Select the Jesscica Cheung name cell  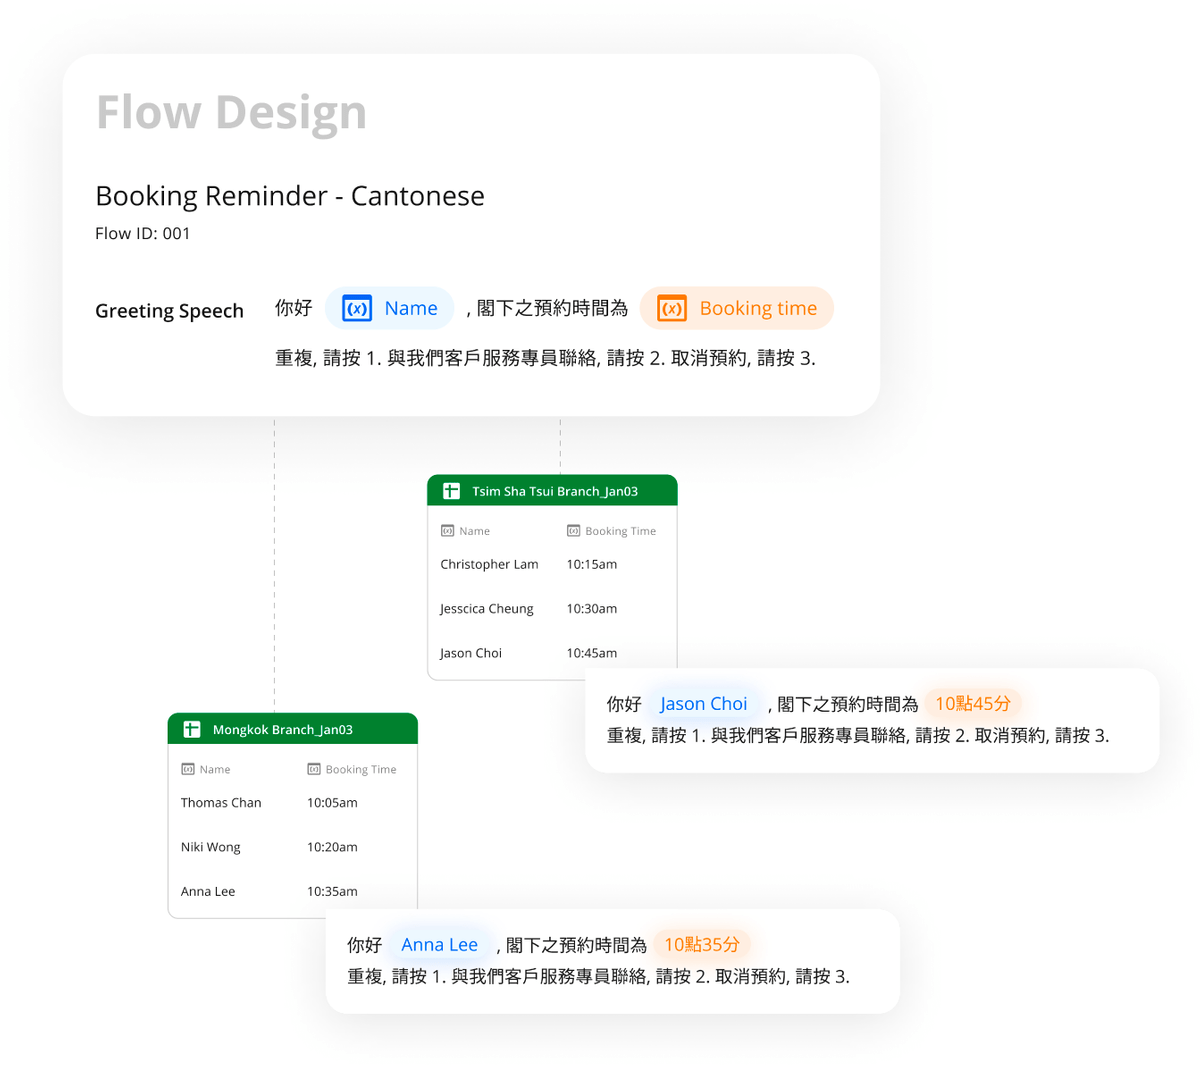tap(487, 608)
